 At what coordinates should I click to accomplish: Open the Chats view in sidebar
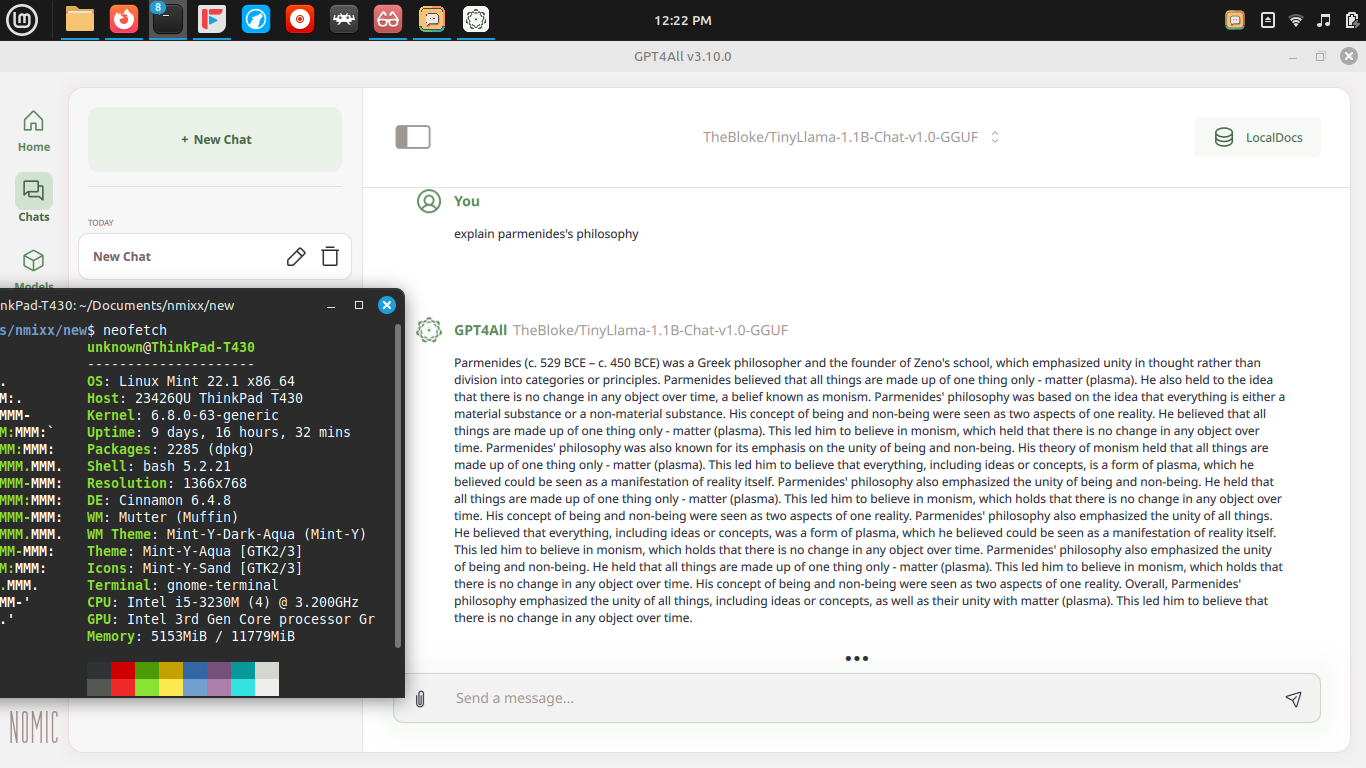pyautogui.click(x=33, y=199)
